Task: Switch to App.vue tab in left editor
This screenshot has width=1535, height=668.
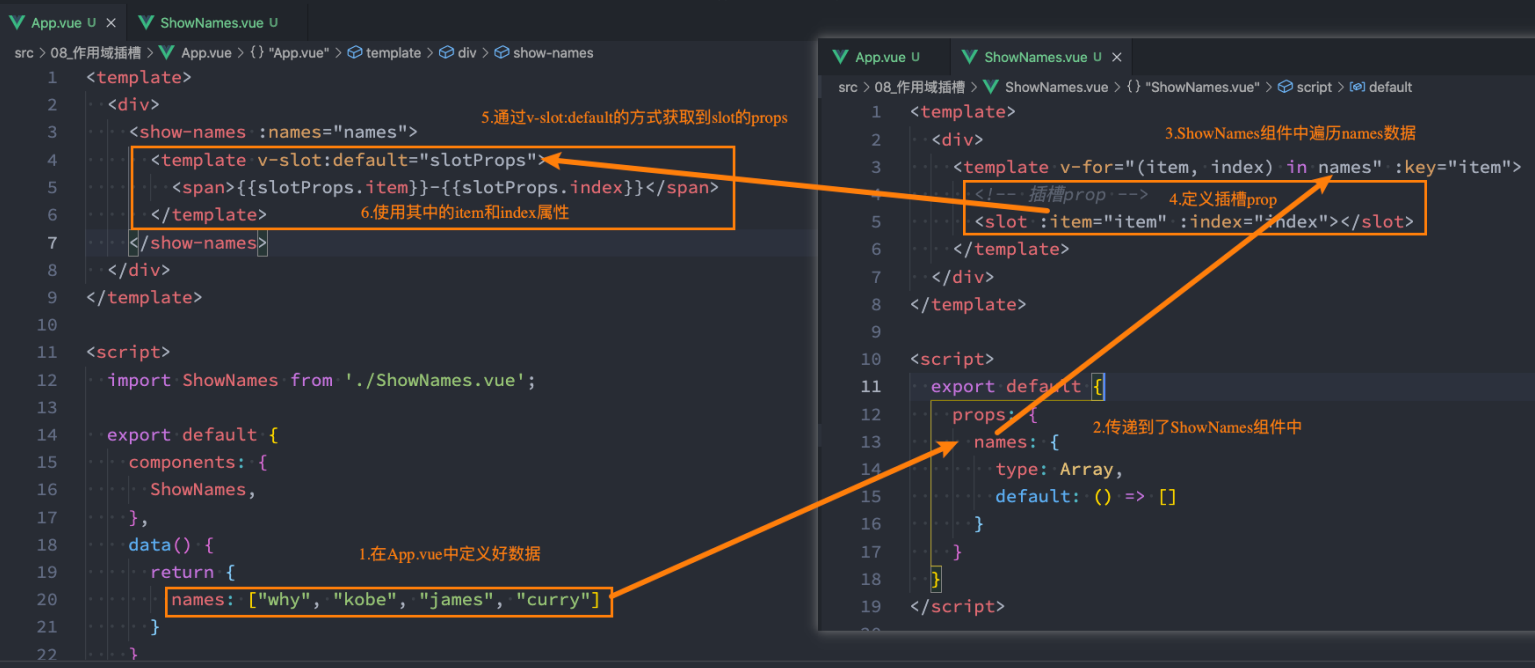Action: pos(62,22)
